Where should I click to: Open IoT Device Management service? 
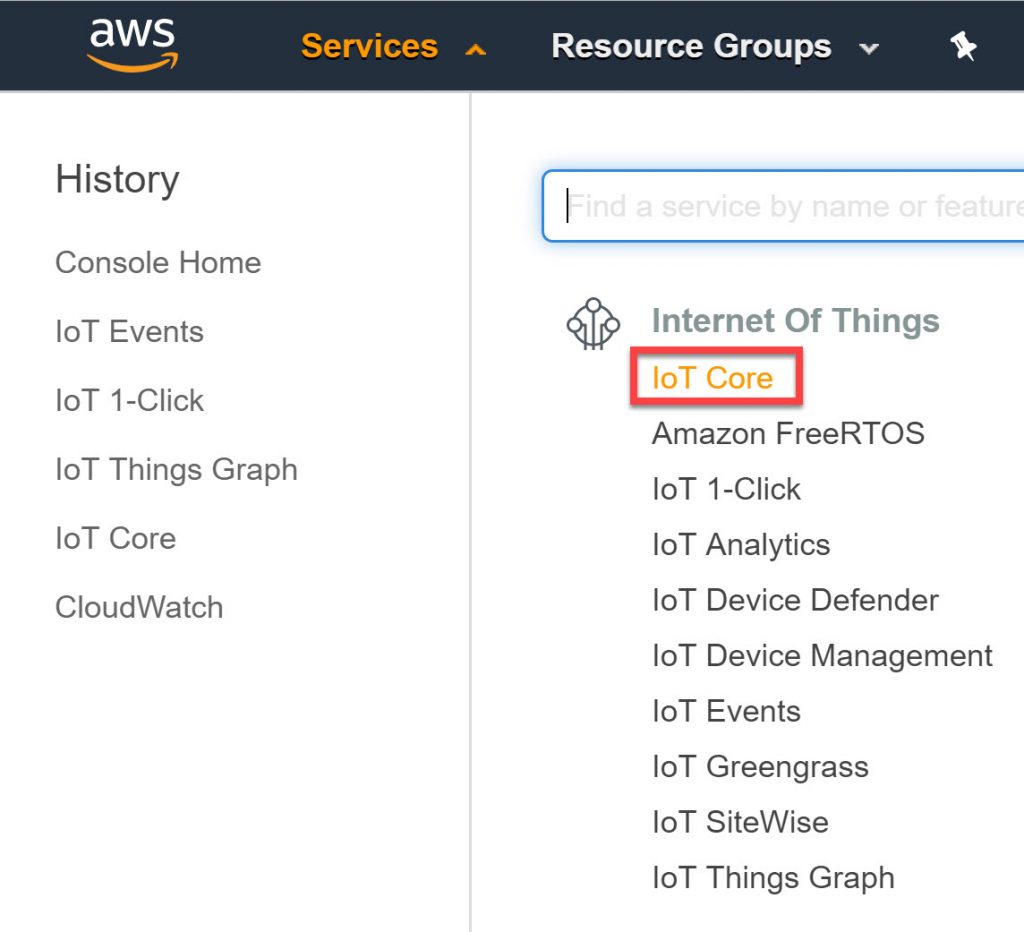point(821,656)
